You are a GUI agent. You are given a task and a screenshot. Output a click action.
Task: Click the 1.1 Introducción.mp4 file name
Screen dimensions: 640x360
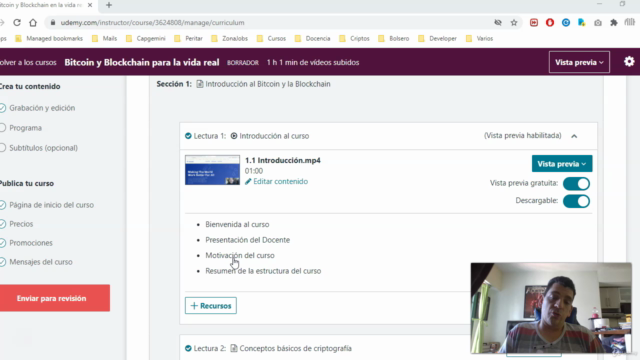click(x=282, y=160)
